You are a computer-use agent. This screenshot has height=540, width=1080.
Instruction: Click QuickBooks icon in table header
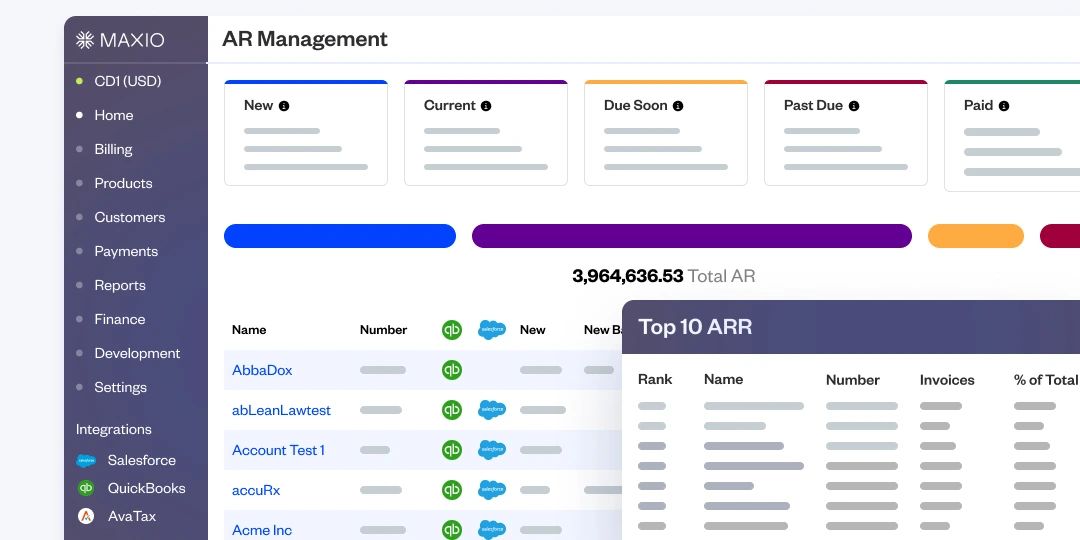(x=452, y=330)
